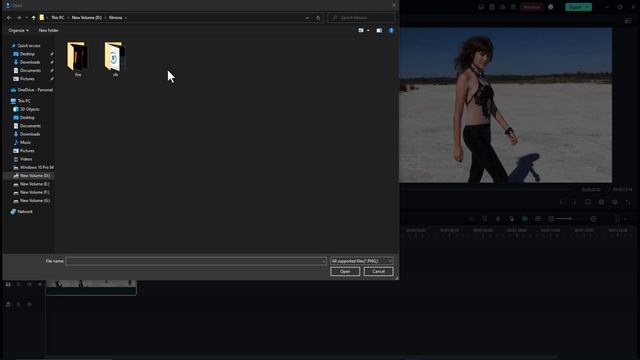Open Help with the blue question mark
This screenshot has width=640, height=360.
[x=391, y=31]
